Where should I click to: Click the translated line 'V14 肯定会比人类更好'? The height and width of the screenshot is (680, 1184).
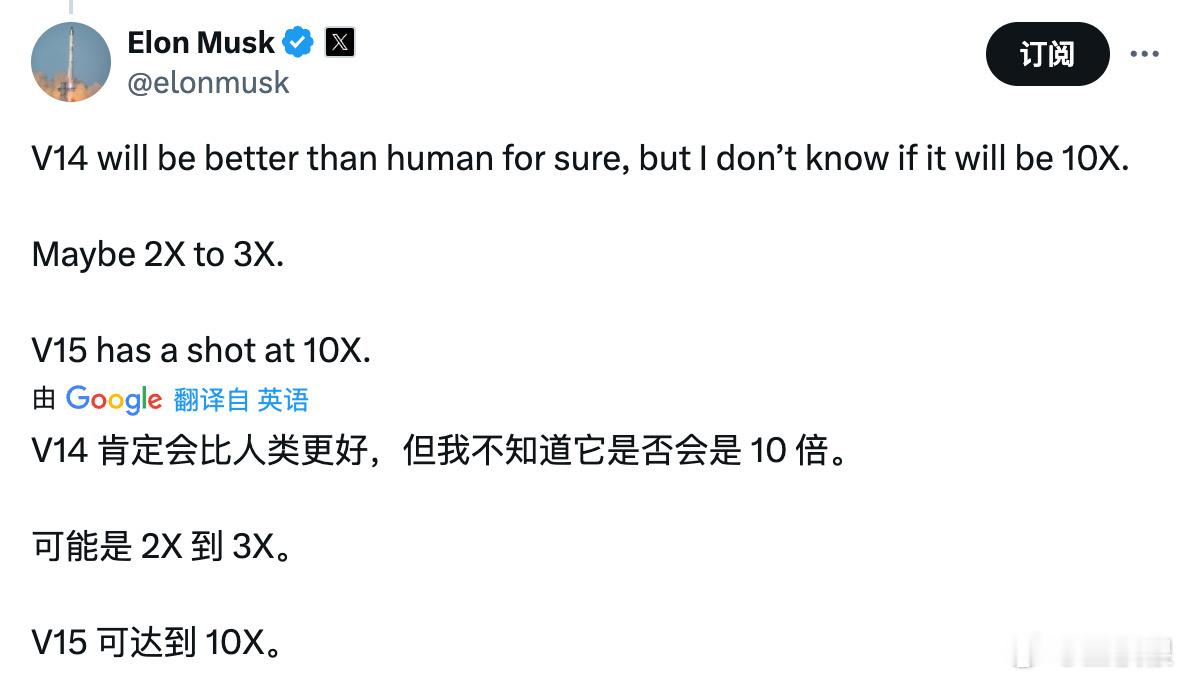point(439,451)
